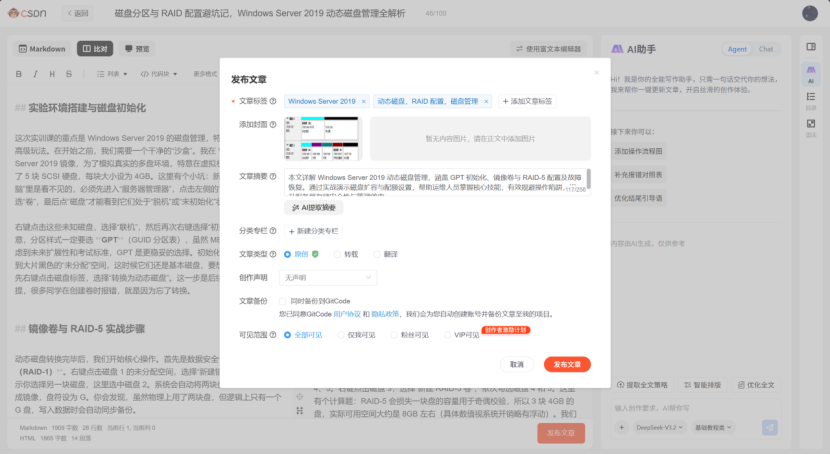This screenshot has height=455, width=830.
Task: Click the CSDN logo
Action: 27,13
